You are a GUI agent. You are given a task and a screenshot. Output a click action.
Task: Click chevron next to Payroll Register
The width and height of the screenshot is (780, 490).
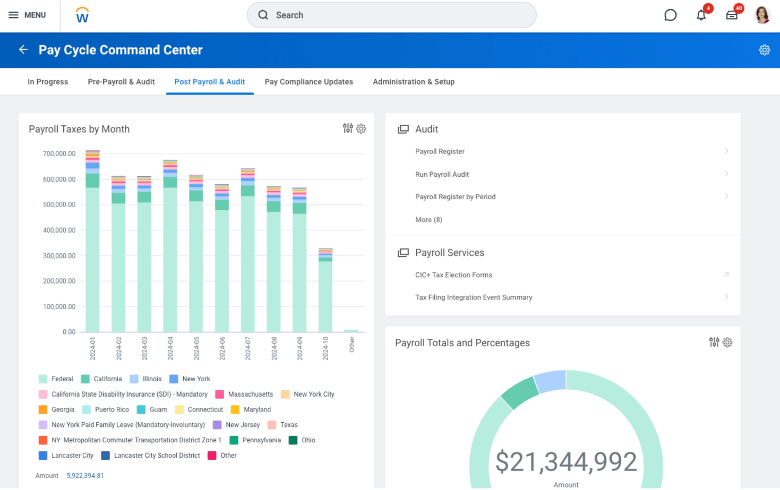726,151
